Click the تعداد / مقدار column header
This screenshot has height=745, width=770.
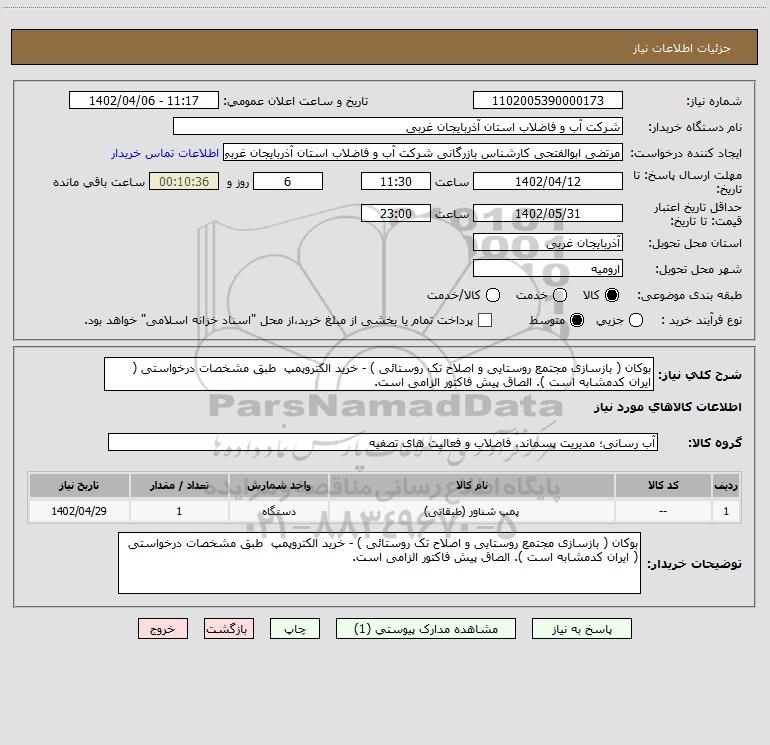click(179, 485)
